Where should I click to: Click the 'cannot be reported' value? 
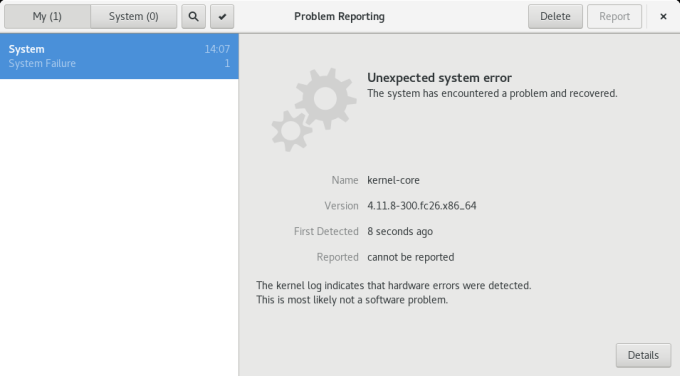(411, 257)
